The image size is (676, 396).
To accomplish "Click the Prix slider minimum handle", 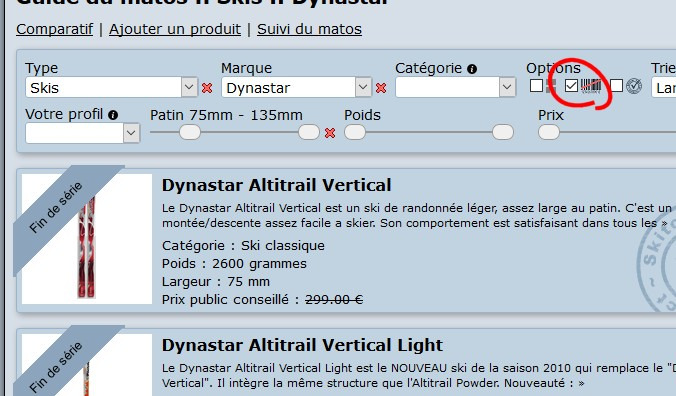I will click(549, 132).
